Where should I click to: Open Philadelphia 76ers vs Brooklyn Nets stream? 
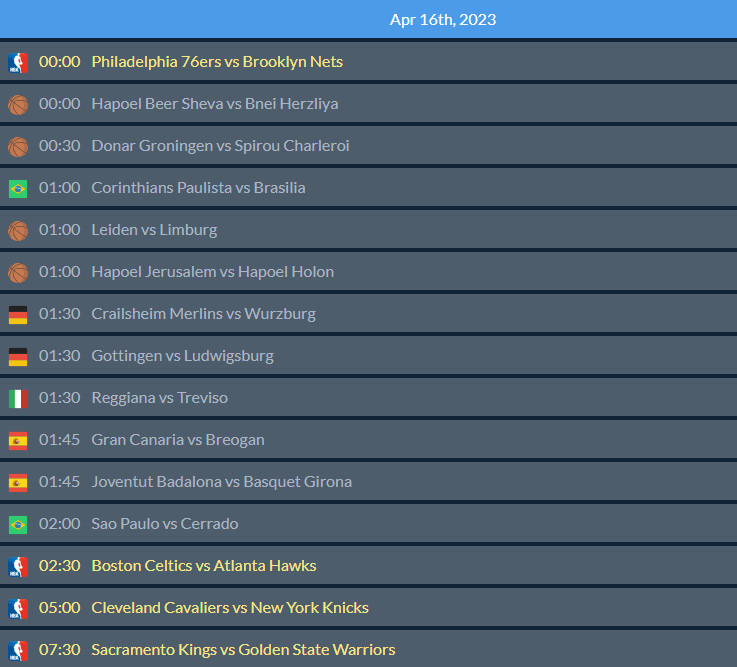tap(217, 62)
